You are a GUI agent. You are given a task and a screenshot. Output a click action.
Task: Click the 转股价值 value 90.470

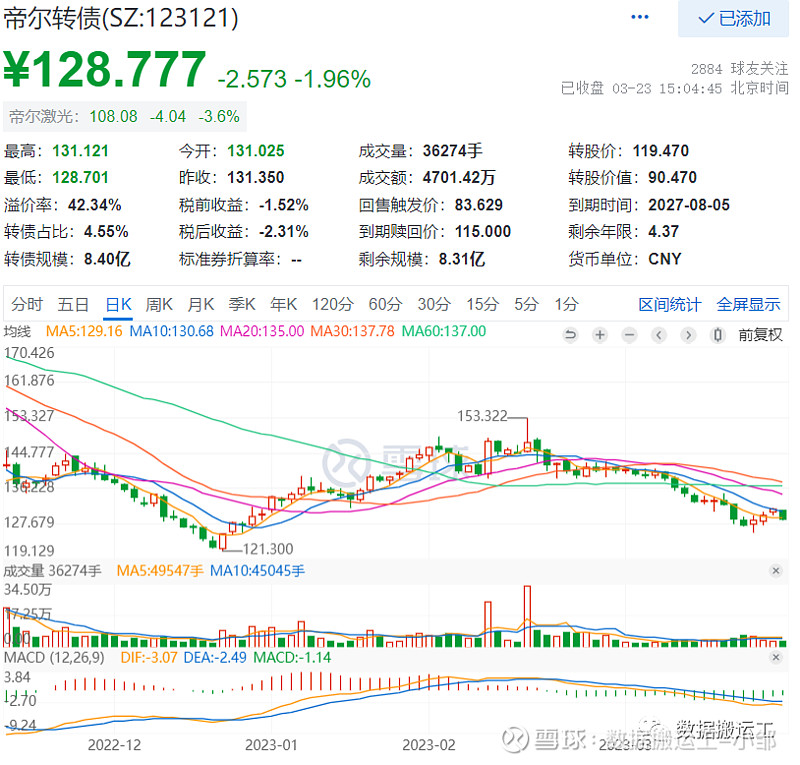pos(672,178)
